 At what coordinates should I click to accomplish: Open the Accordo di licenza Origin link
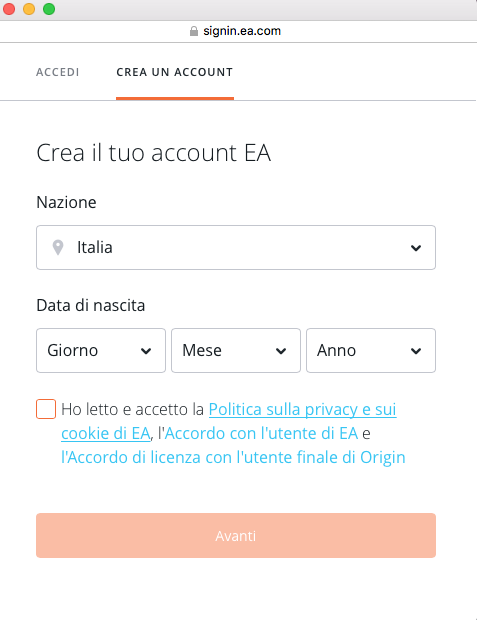[x=233, y=457]
